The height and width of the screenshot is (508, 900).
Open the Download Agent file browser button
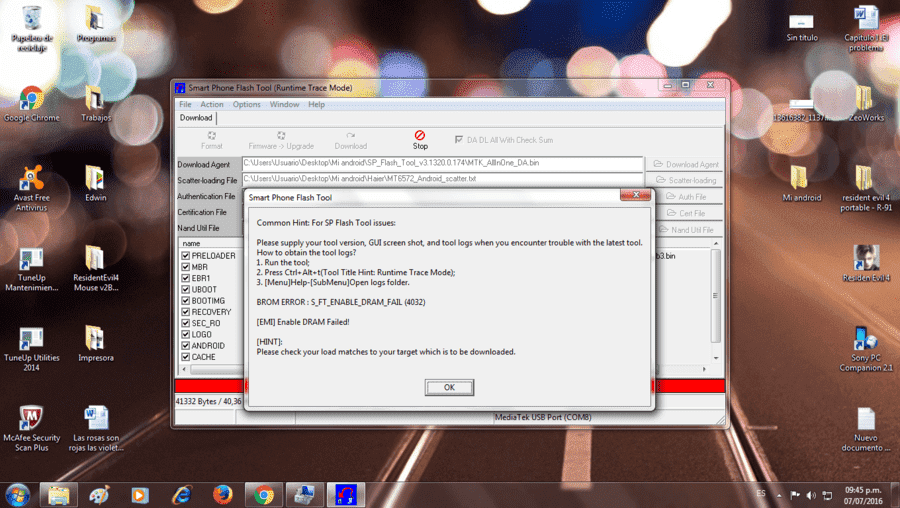click(x=685, y=164)
